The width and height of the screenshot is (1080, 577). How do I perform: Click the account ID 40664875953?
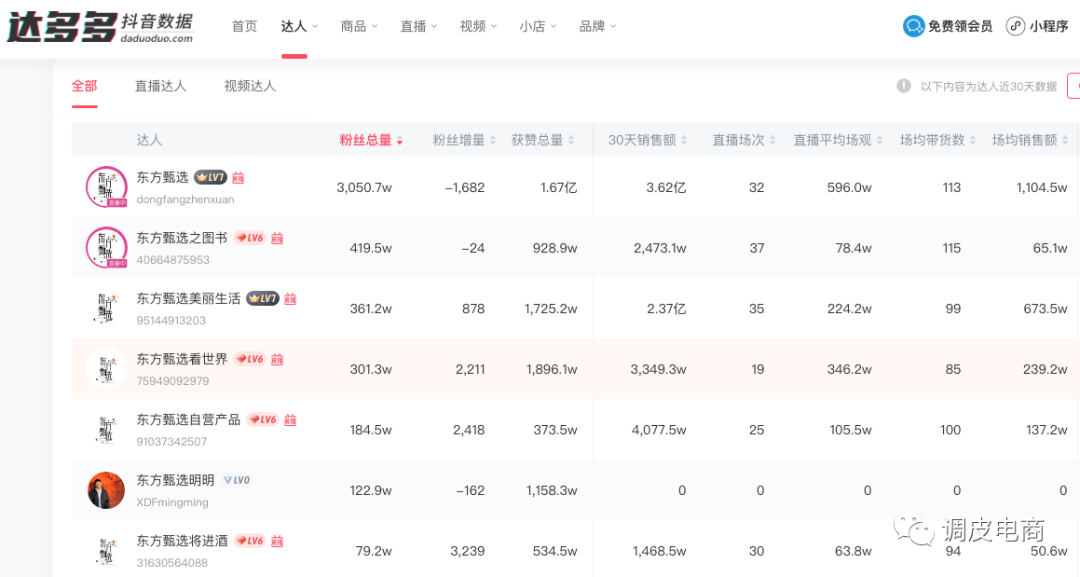(173, 260)
